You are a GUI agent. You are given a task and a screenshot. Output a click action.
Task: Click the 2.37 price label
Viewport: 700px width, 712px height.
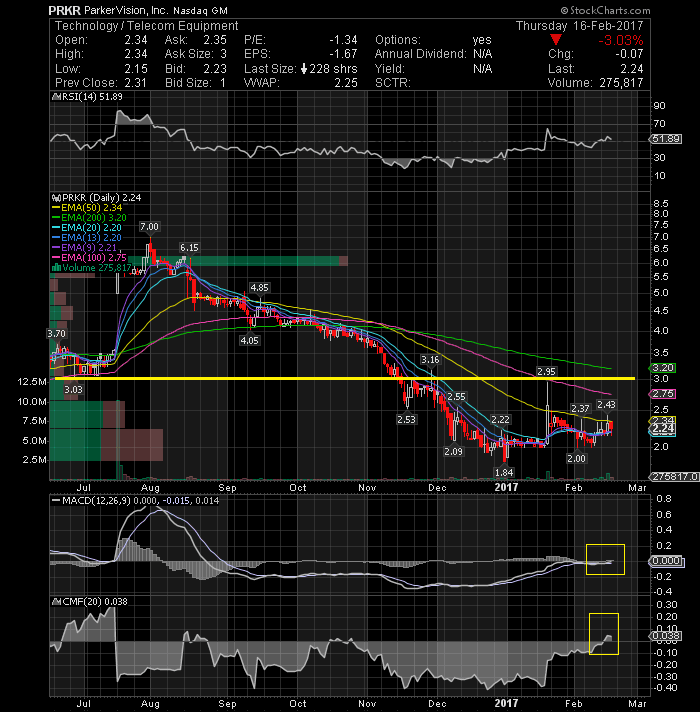(580, 409)
